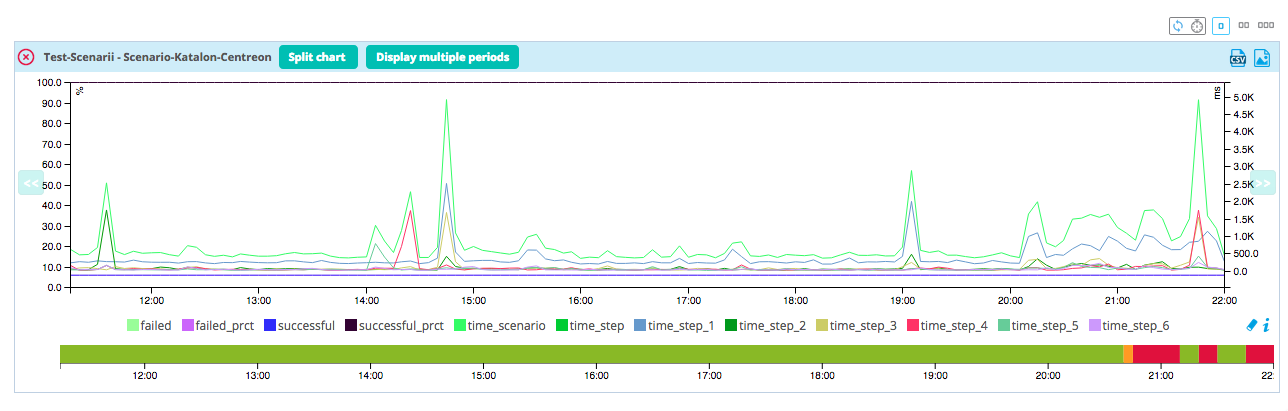
Task: Click the tallest green peak near 14:45
Action: point(446,100)
